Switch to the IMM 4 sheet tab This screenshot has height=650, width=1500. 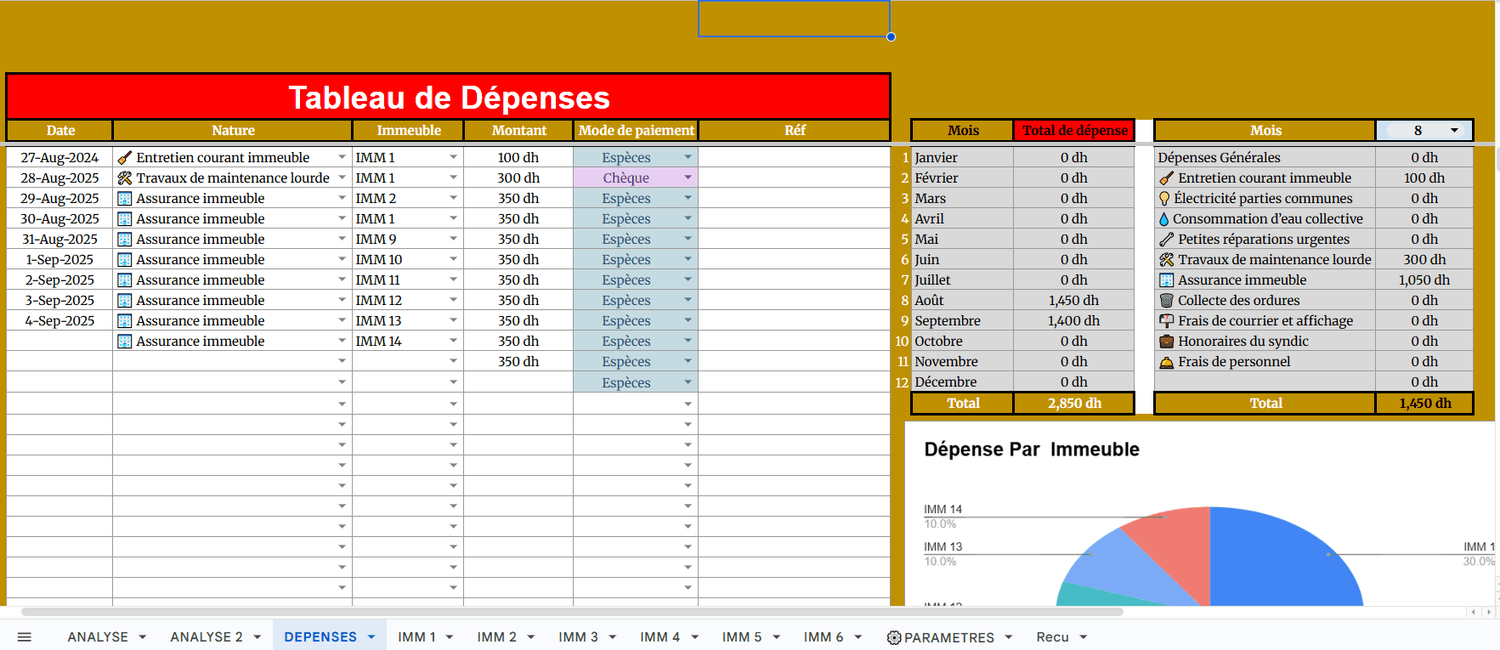pos(660,637)
